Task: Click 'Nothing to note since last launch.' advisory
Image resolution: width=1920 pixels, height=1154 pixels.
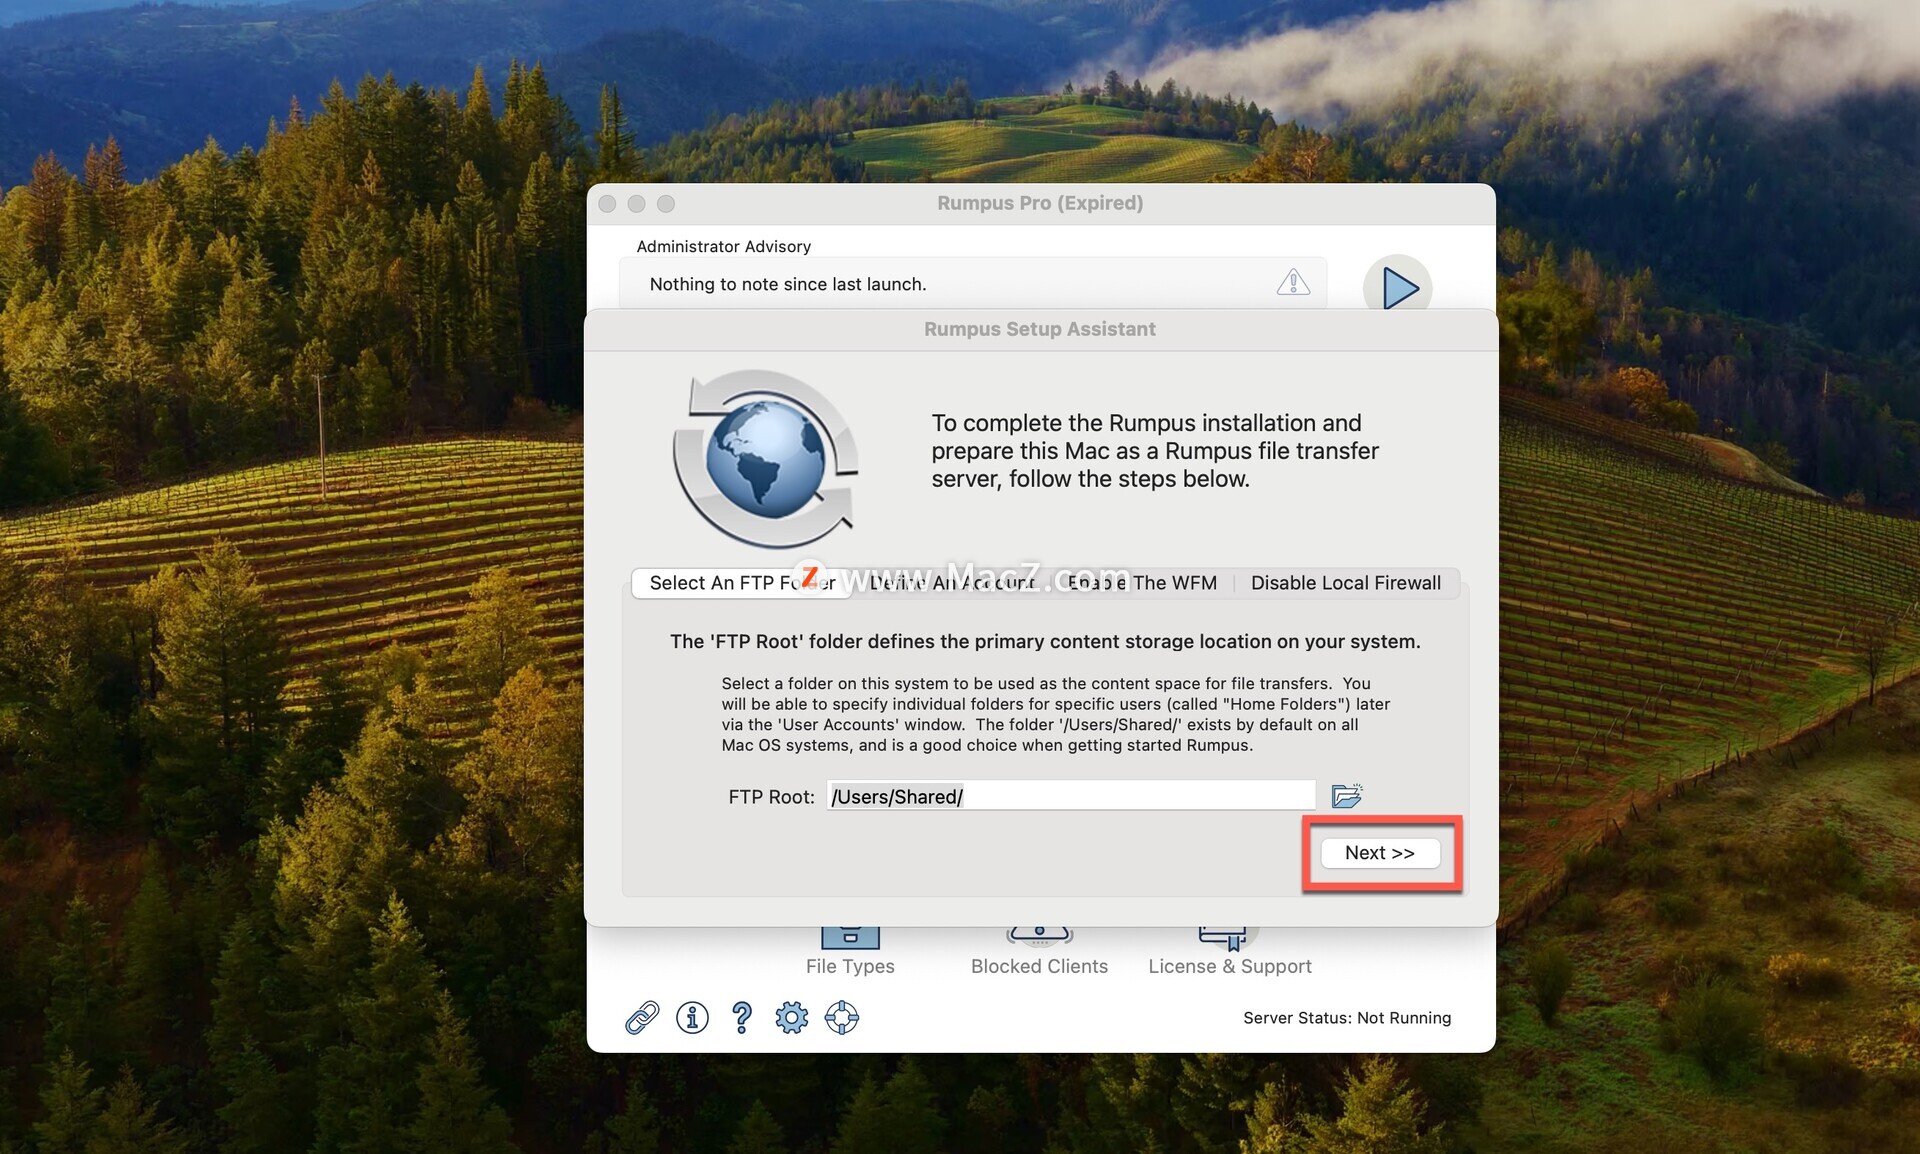Action: pos(788,284)
